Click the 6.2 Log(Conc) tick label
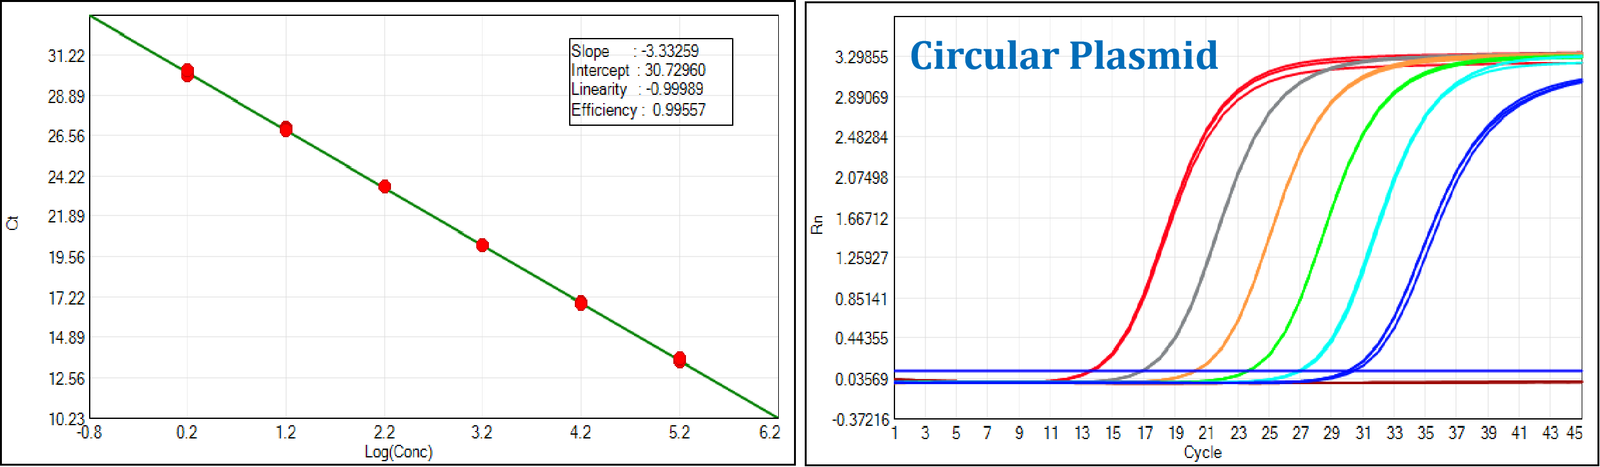Screen dimensions: 1600x467 click(769, 432)
